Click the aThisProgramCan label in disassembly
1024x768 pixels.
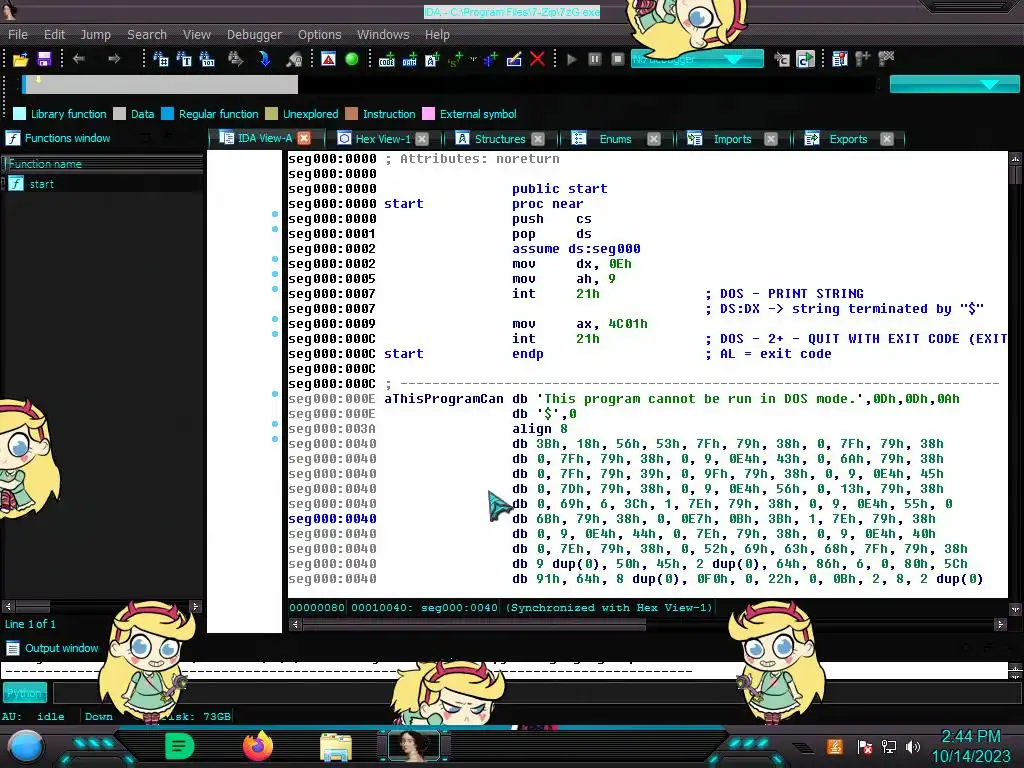(443, 399)
